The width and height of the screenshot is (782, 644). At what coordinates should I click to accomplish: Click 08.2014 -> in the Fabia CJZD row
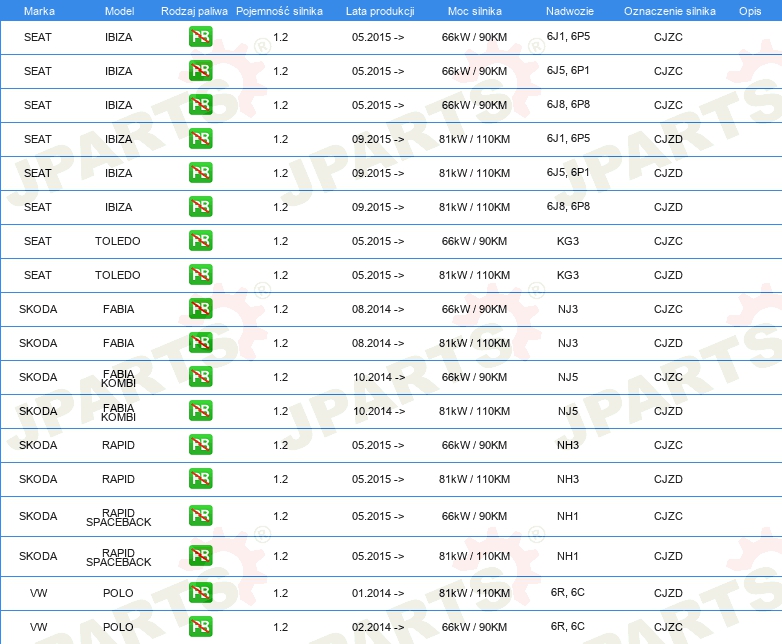[378, 343]
